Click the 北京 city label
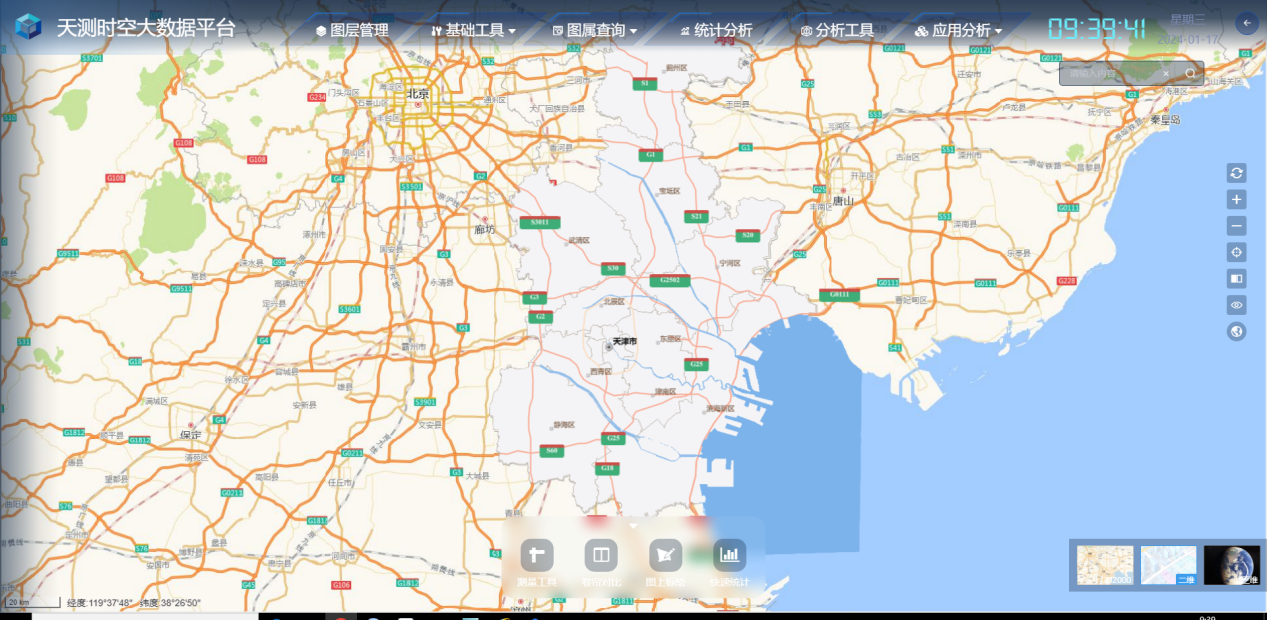 click(x=418, y=94)
